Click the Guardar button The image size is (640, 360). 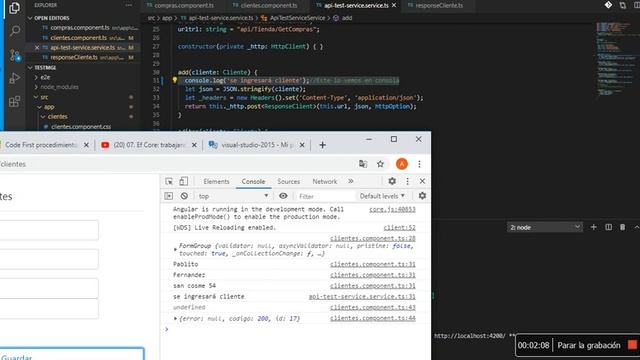pyautogui.click(x=71, y=354)
